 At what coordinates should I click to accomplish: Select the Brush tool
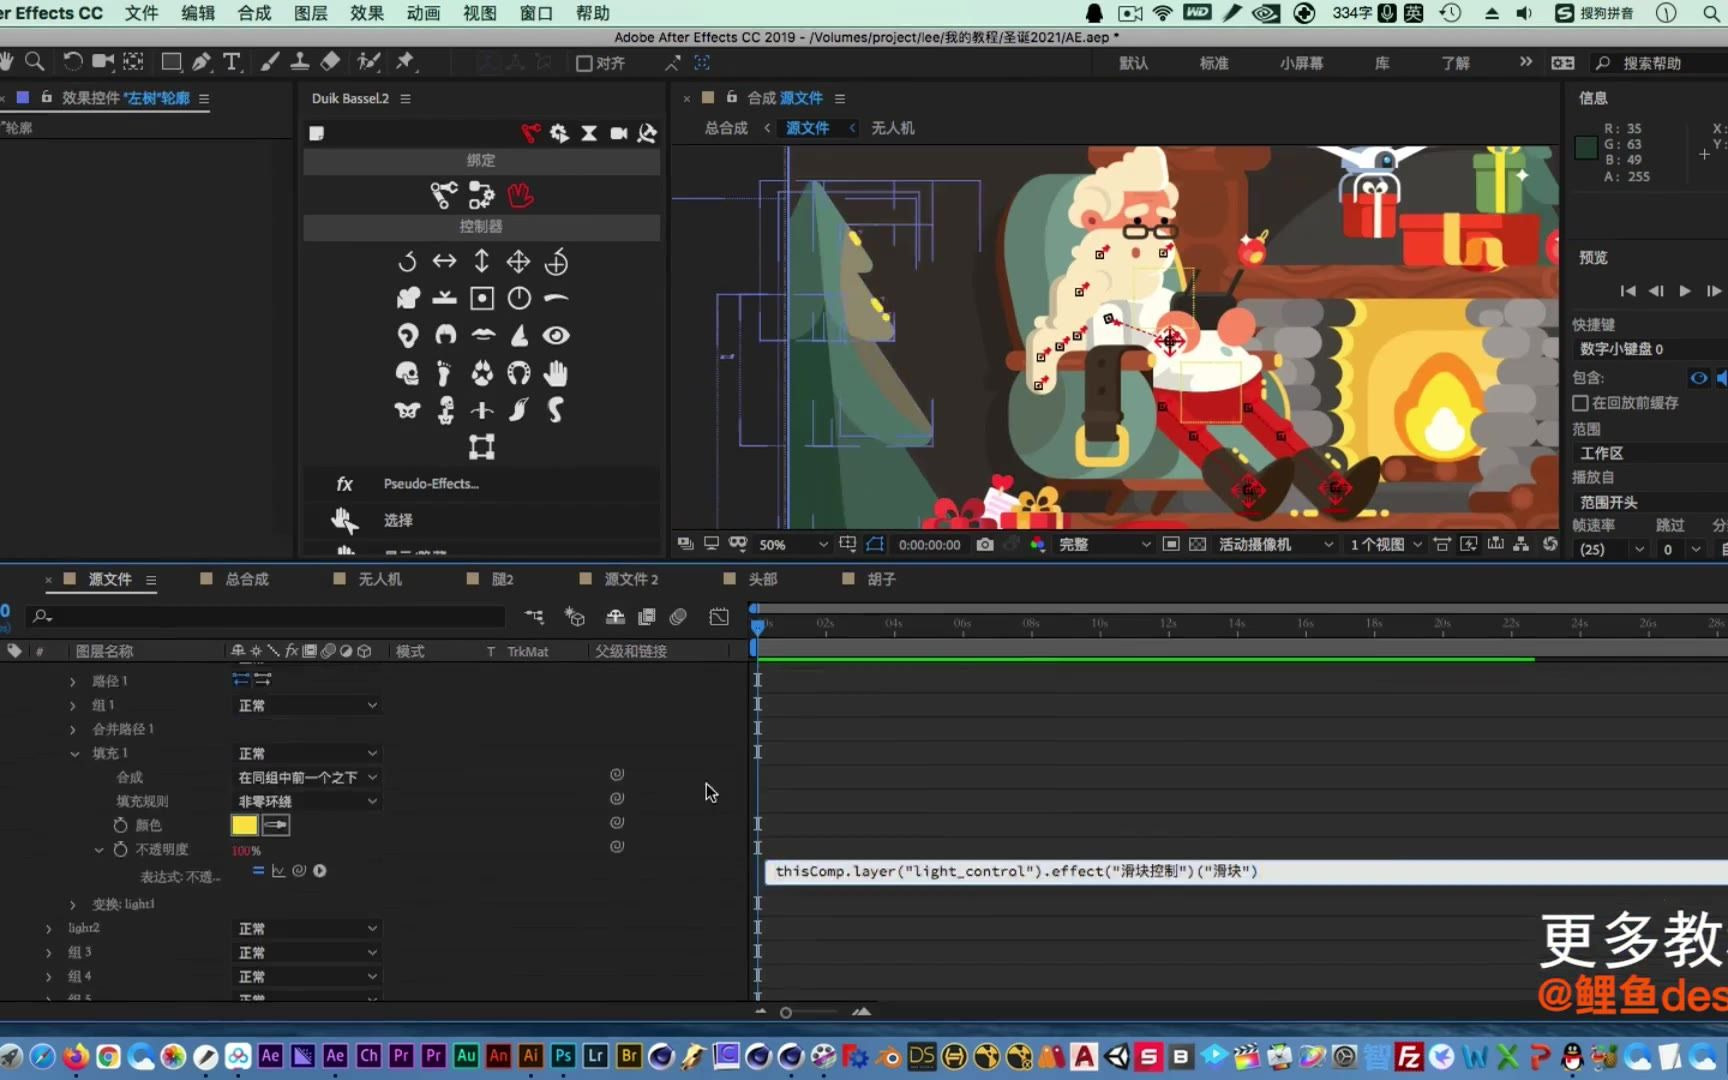tap(270, 62)
